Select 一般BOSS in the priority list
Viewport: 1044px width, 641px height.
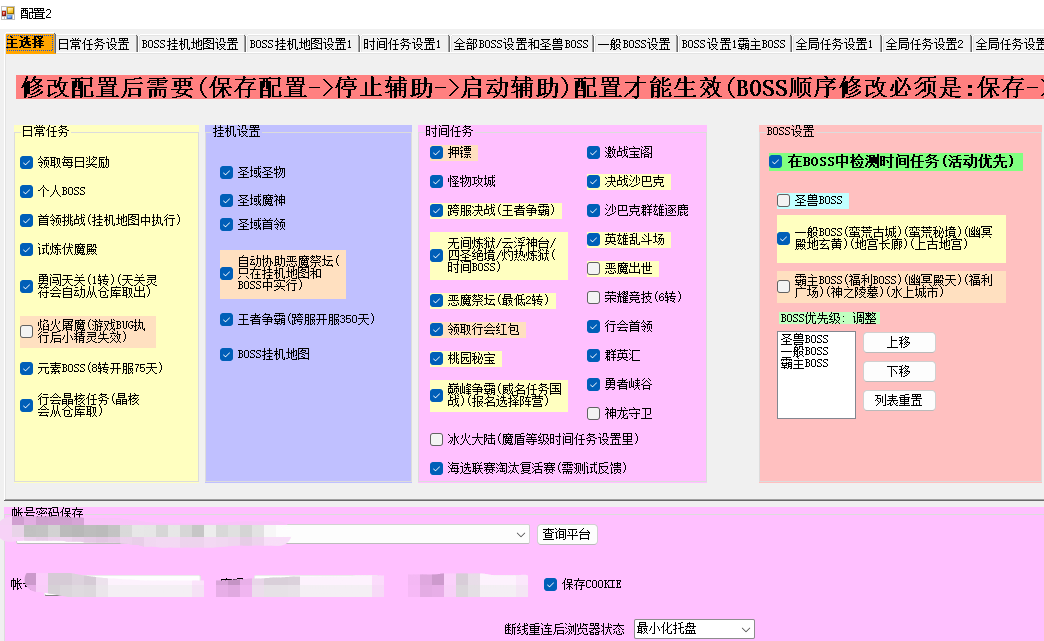tap(805, 351)
